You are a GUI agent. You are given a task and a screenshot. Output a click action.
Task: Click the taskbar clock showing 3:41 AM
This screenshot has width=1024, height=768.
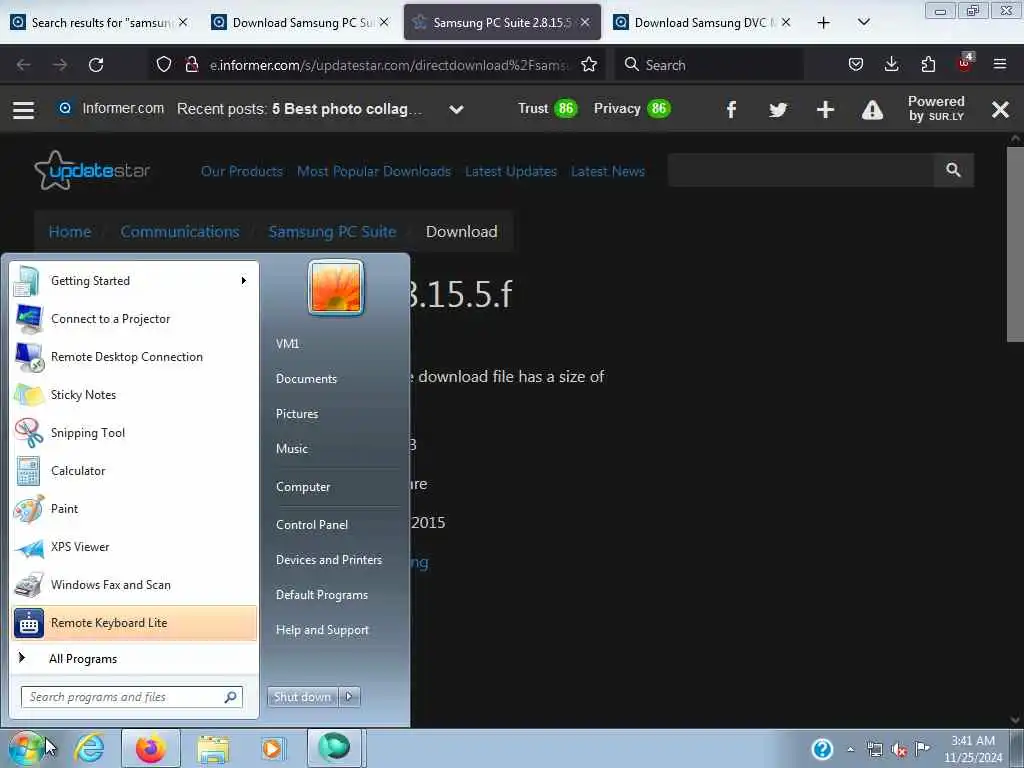pos(973,749)
